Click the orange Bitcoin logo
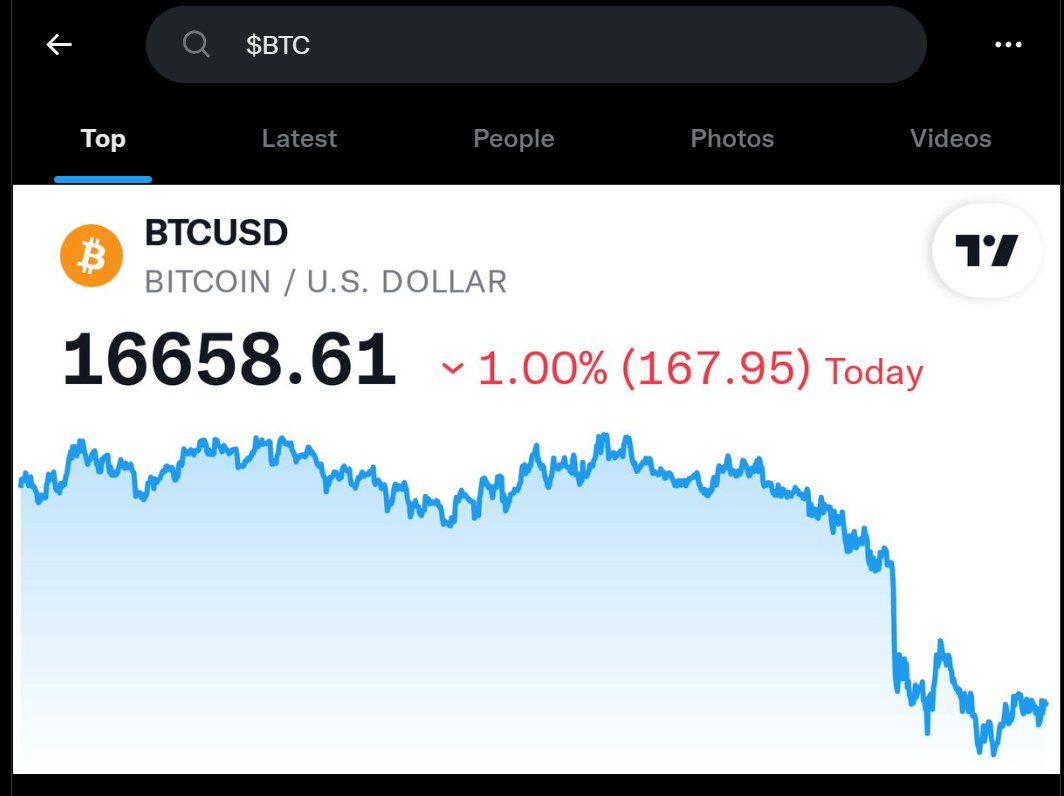This screenshot has width=1064, height=796. pos(91,255)
